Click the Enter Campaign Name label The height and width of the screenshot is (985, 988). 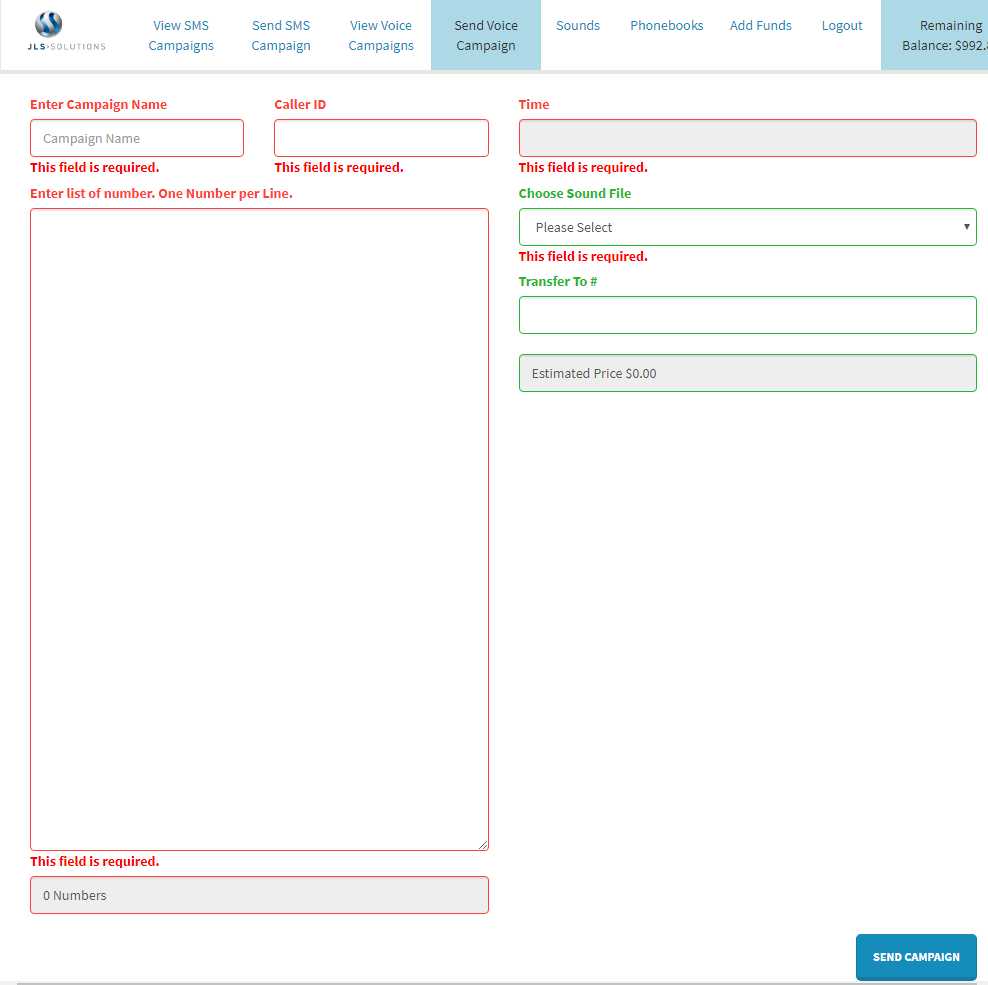(x=98, y=105)
